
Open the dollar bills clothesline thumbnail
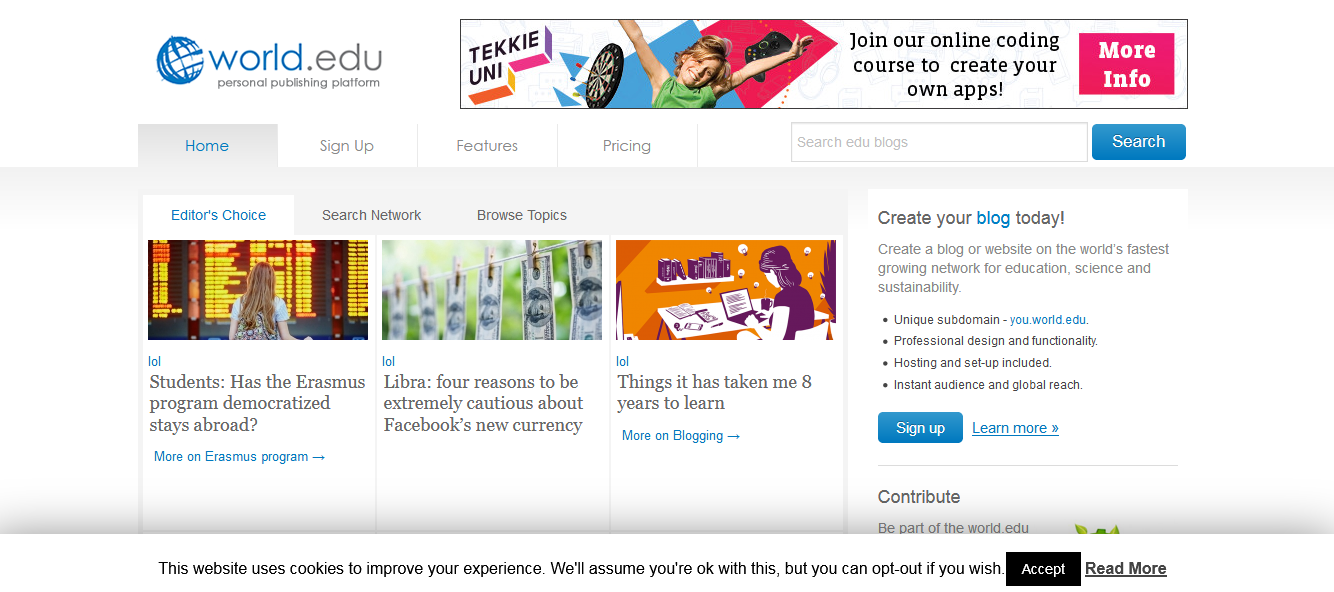click(x=492, y=290)
